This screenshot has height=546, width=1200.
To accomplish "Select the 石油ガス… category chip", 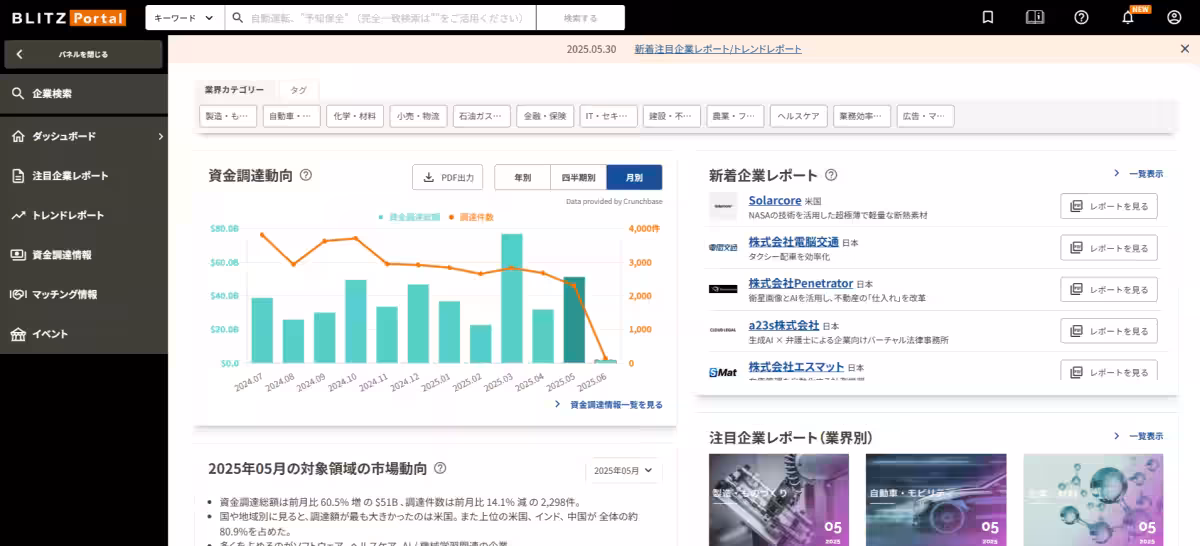I will [482, 116].
